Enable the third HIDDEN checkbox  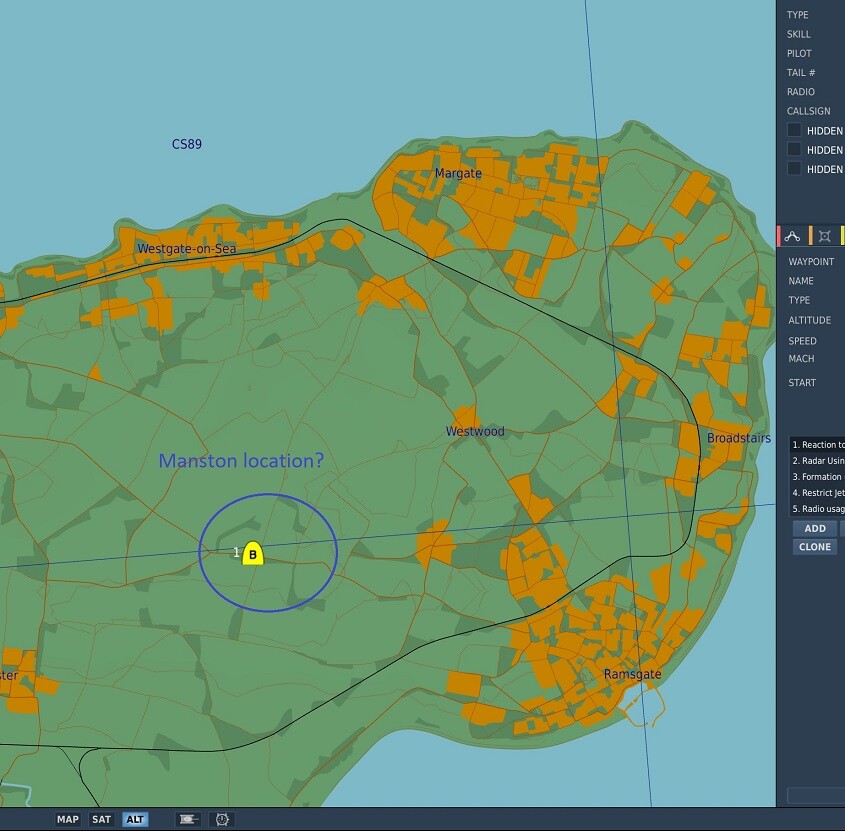point(794,168)
